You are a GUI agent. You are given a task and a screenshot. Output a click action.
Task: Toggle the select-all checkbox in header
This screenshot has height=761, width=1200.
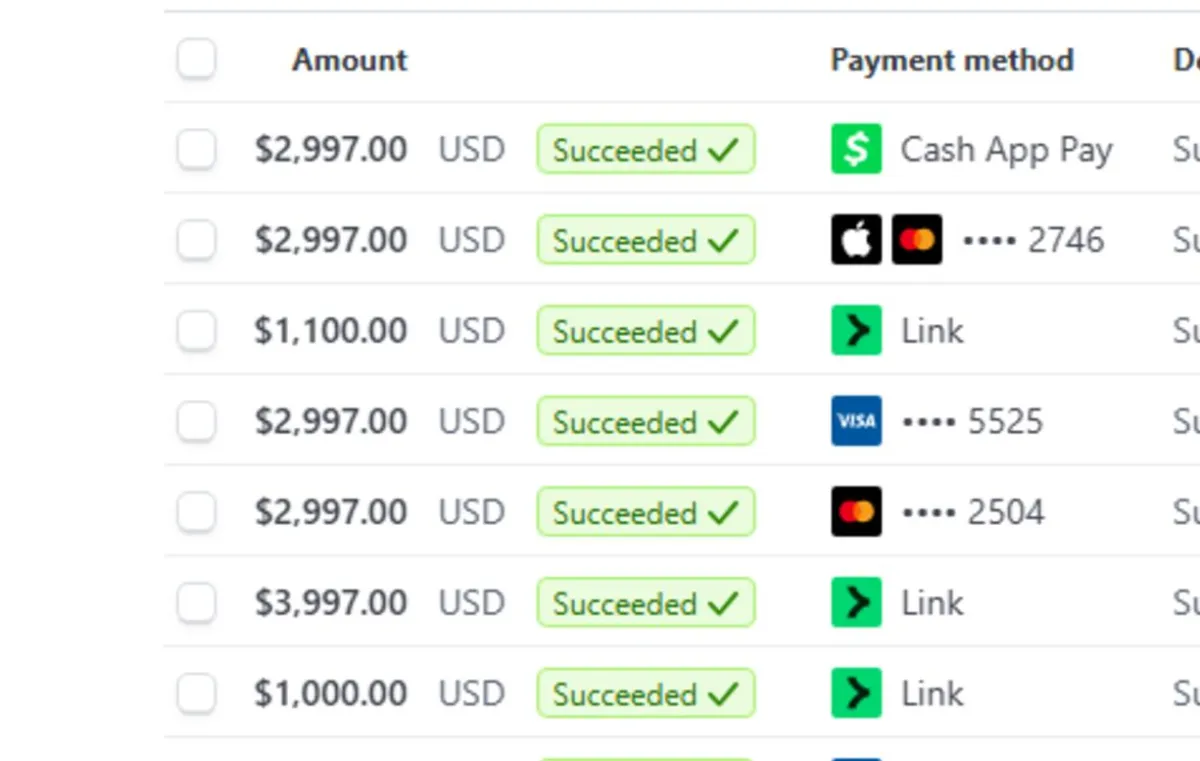(x=196, y=59)
